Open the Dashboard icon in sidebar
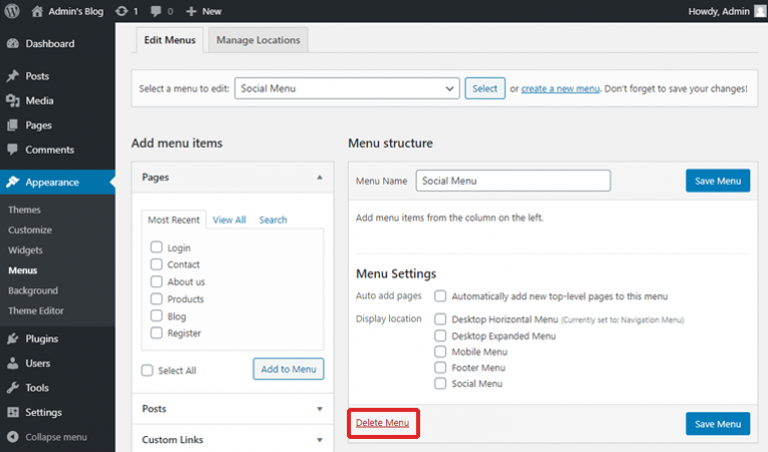The image size is (768, 452). tap(12, 44)
